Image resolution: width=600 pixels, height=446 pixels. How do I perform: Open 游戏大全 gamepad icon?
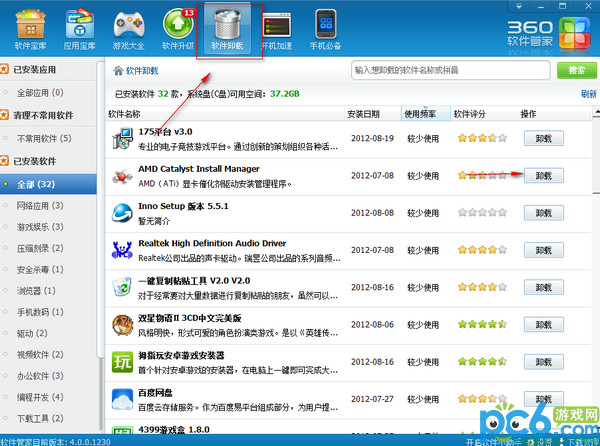(130, 30)
